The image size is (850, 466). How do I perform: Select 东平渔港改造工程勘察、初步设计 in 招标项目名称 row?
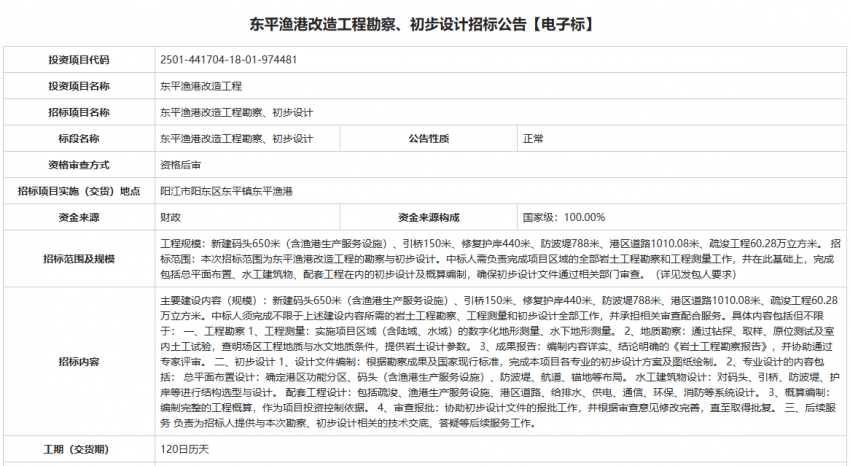click(x=236, y=113)
